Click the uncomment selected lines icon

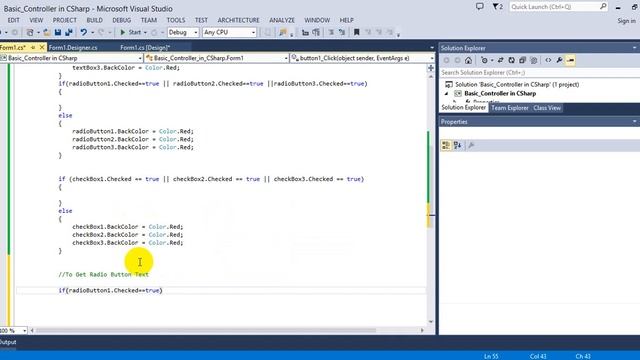coord(342,32)
